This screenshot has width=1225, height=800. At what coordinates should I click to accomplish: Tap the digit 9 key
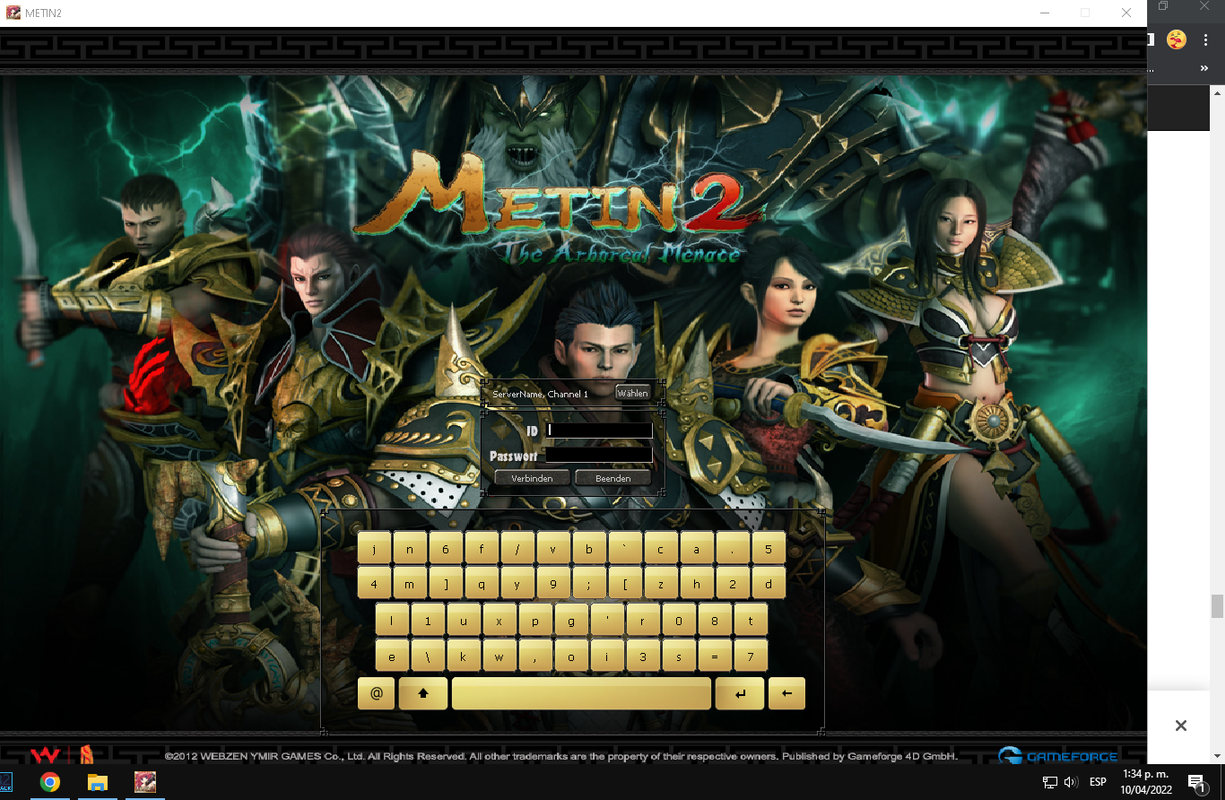coord(553,584)
